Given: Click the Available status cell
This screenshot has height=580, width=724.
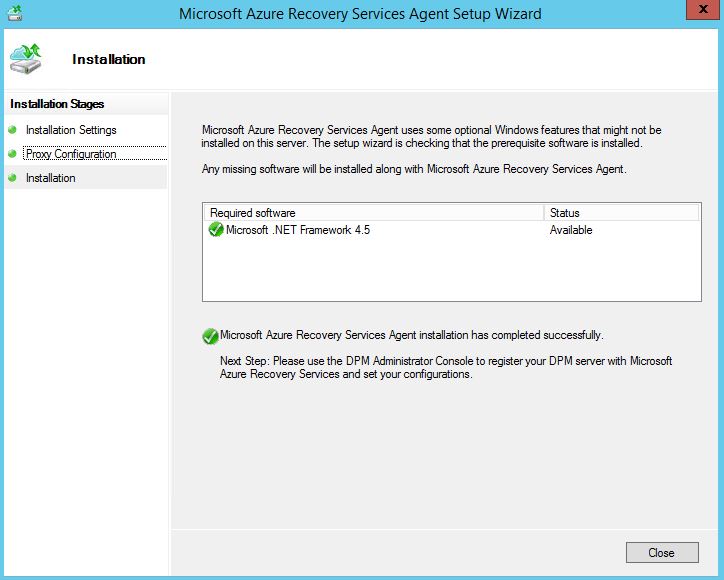Looking at the screenshot, I should coord(571,230).
